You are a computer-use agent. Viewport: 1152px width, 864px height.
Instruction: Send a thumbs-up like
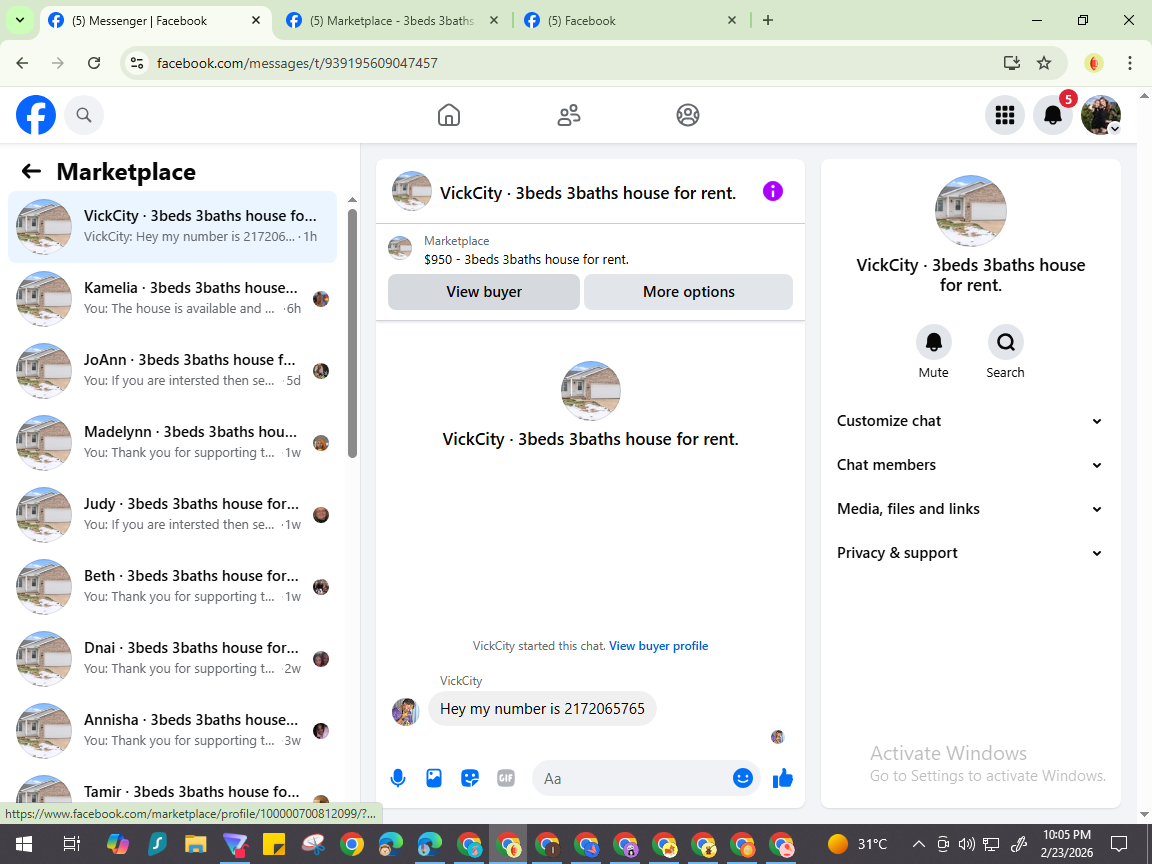783,778
